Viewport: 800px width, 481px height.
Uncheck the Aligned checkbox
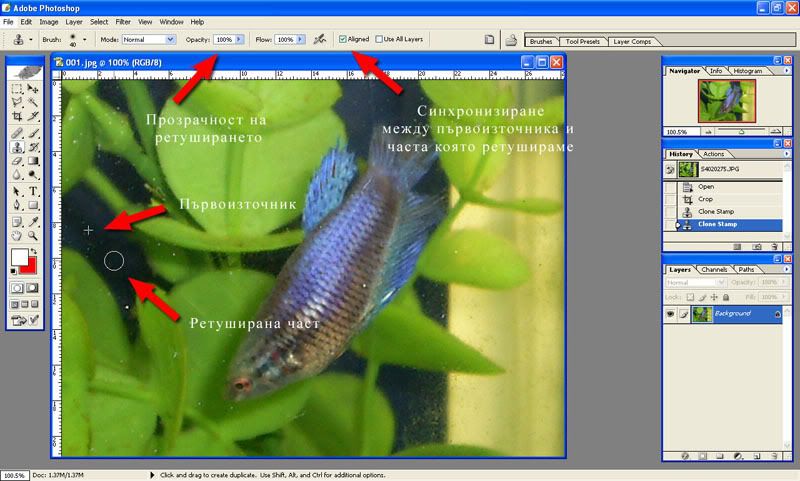pyautogui.click(x=343, y=39)
